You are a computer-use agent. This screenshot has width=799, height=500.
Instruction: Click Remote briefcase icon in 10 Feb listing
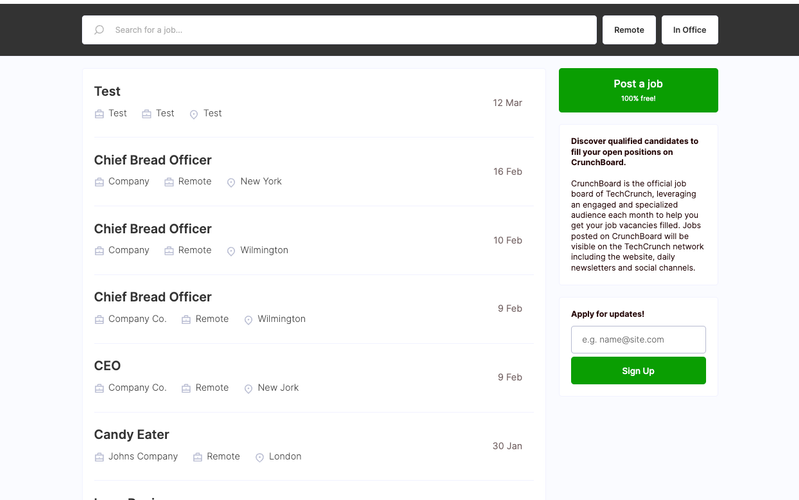pyautogui.click(x=169, y=251)
